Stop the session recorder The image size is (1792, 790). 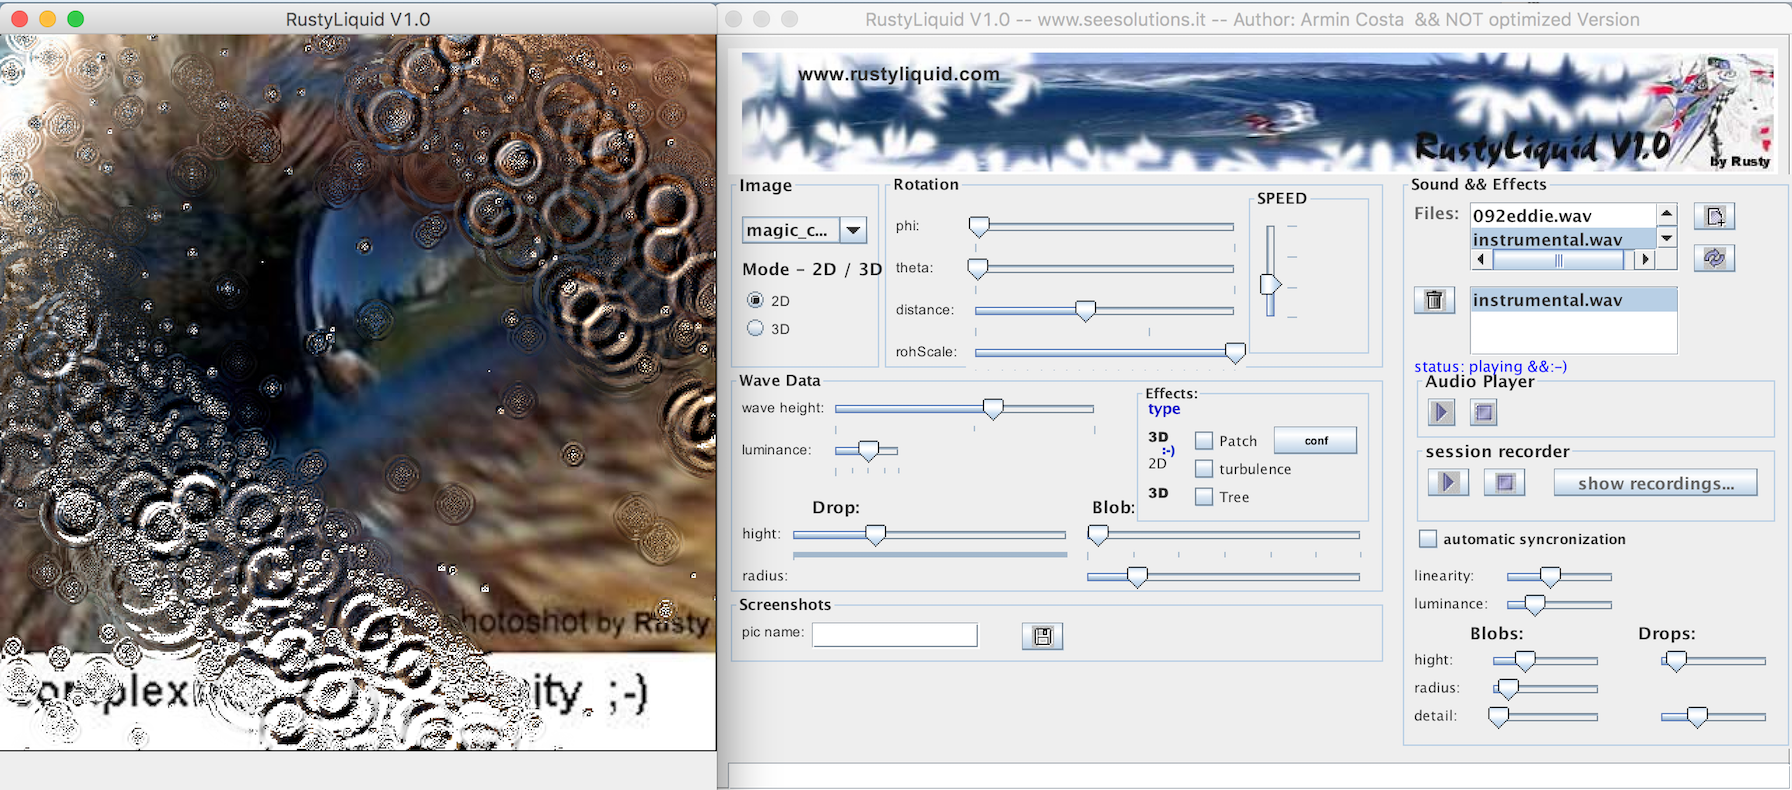[1504, 483]
